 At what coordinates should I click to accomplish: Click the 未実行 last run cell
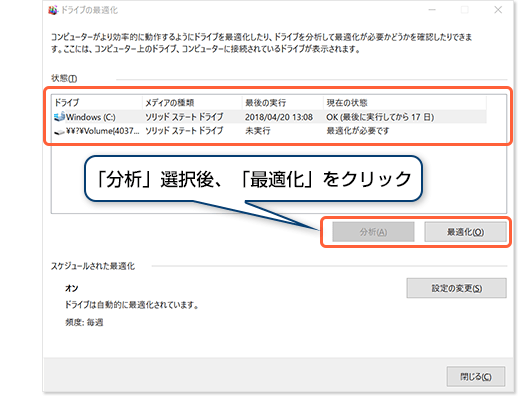(x=258, y=131)
